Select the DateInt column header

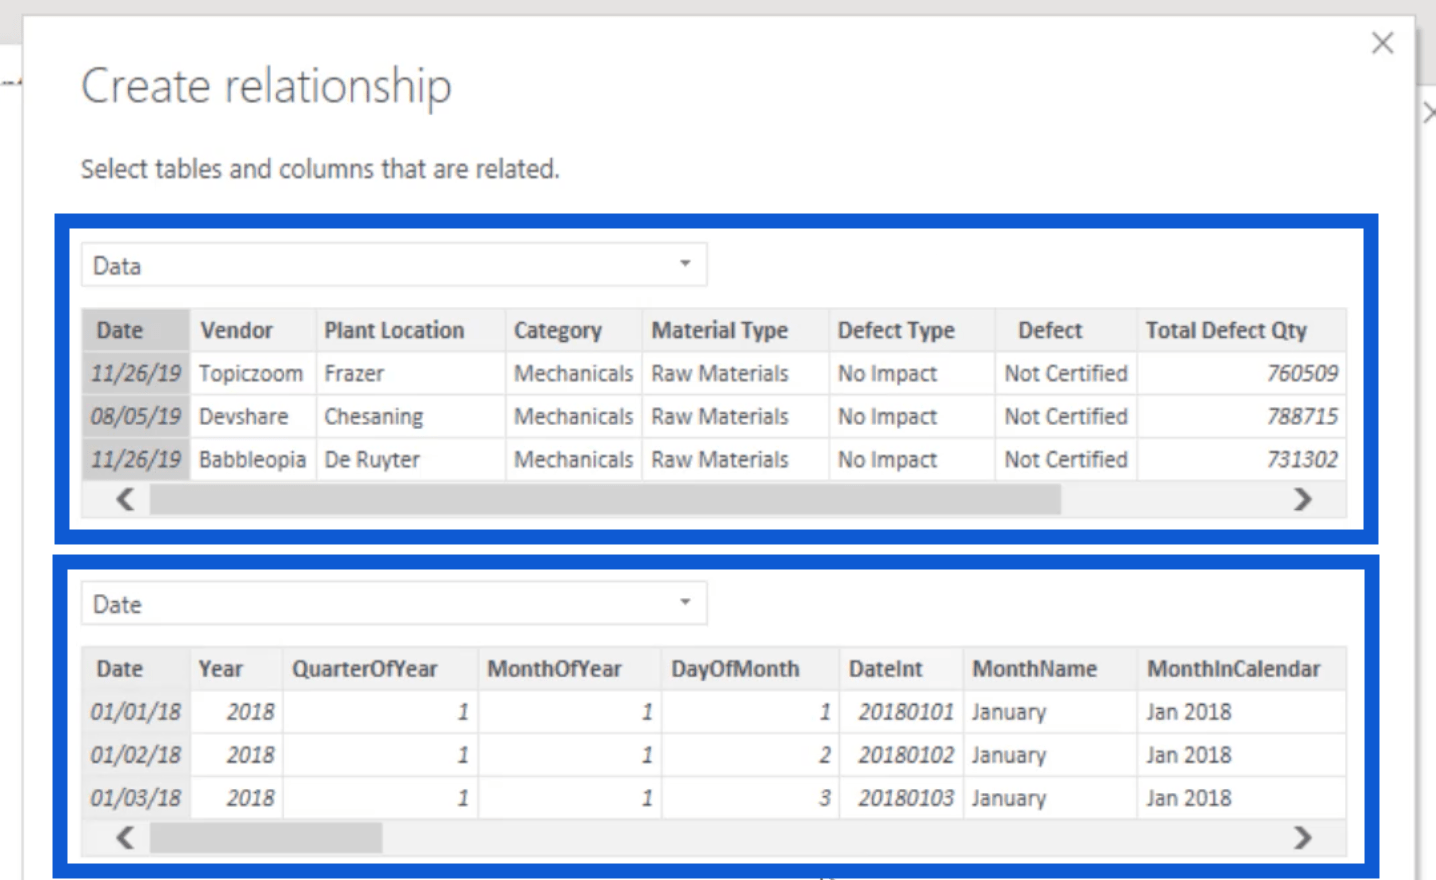(901, 669)
